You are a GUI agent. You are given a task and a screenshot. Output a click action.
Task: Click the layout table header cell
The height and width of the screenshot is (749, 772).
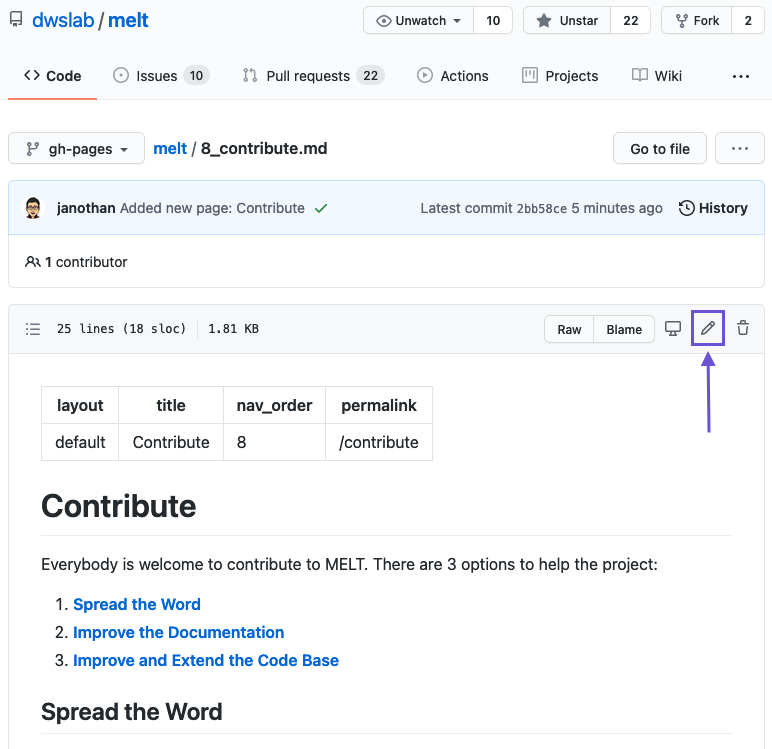point(80,405)
